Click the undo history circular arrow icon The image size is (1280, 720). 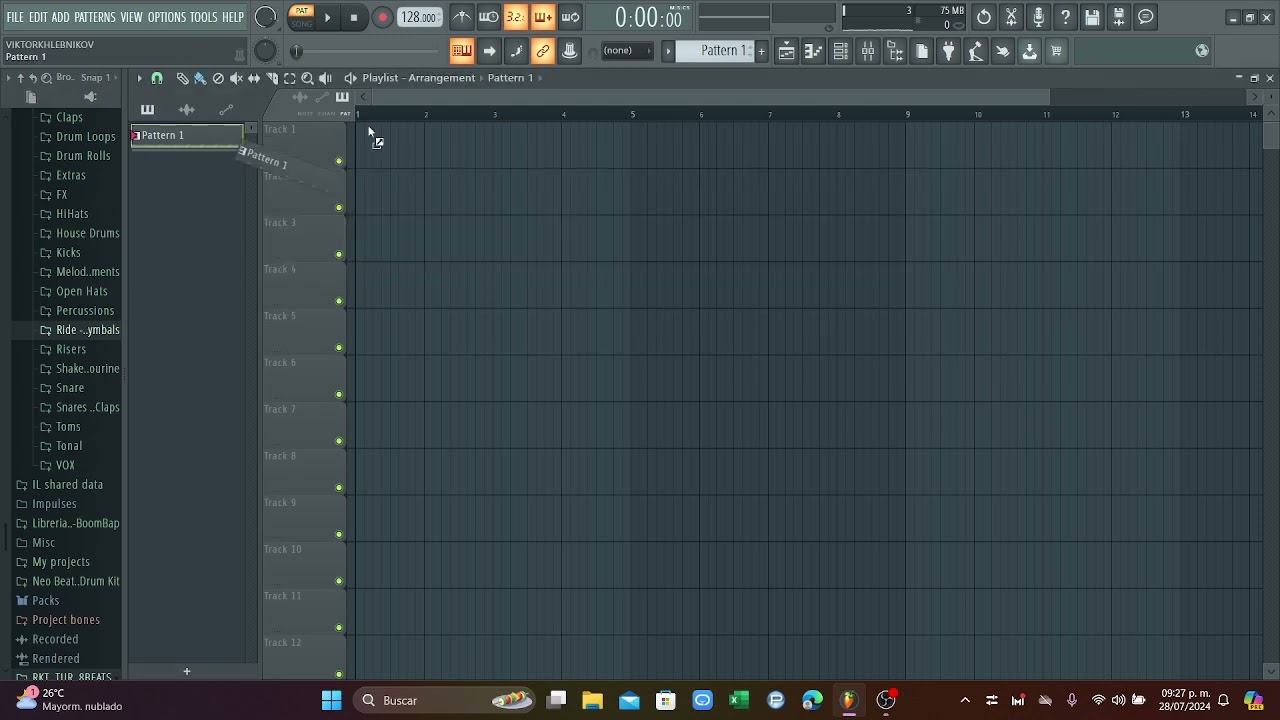coord(984,17)
